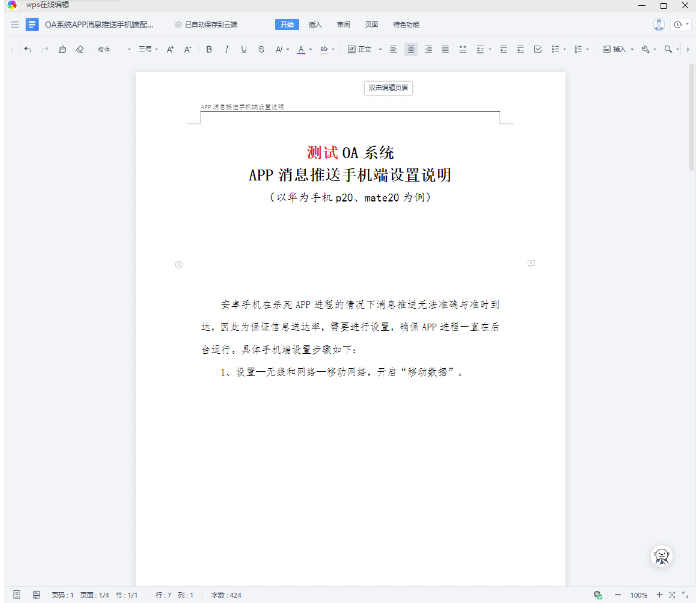Click the 100% zoom level value

pos(638,595)
